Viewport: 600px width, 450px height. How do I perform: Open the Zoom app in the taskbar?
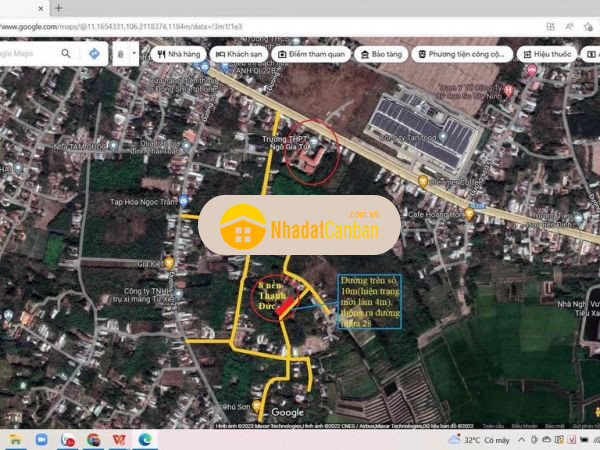pos(43,439)
